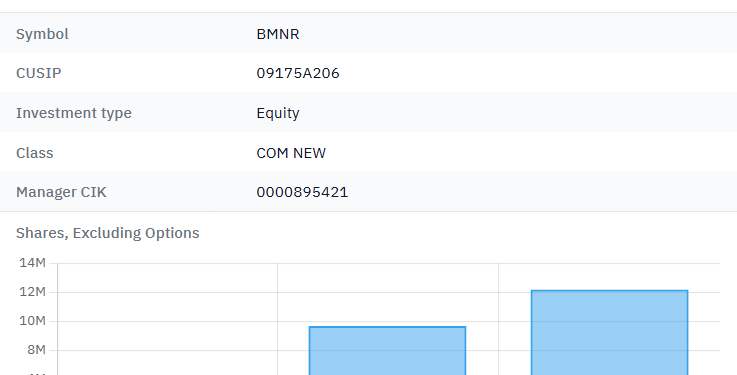The height and width of the screenshot is (375, 737).
Task: Select Manager CIK value 0000895421
Action: pos(302,192)
